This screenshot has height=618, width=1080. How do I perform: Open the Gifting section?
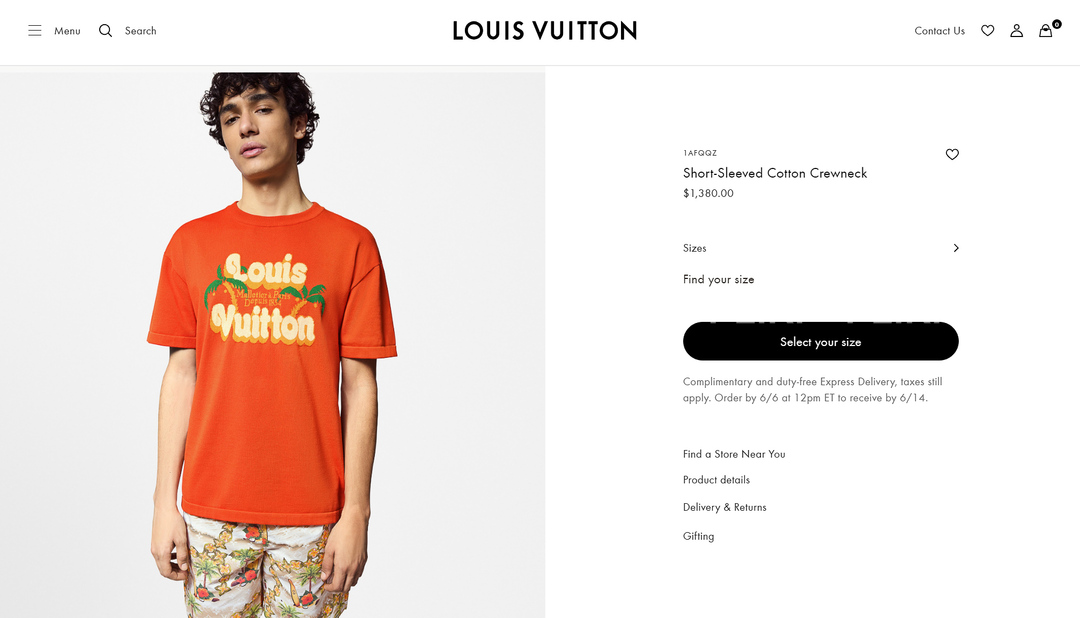[x=698, y=536]
